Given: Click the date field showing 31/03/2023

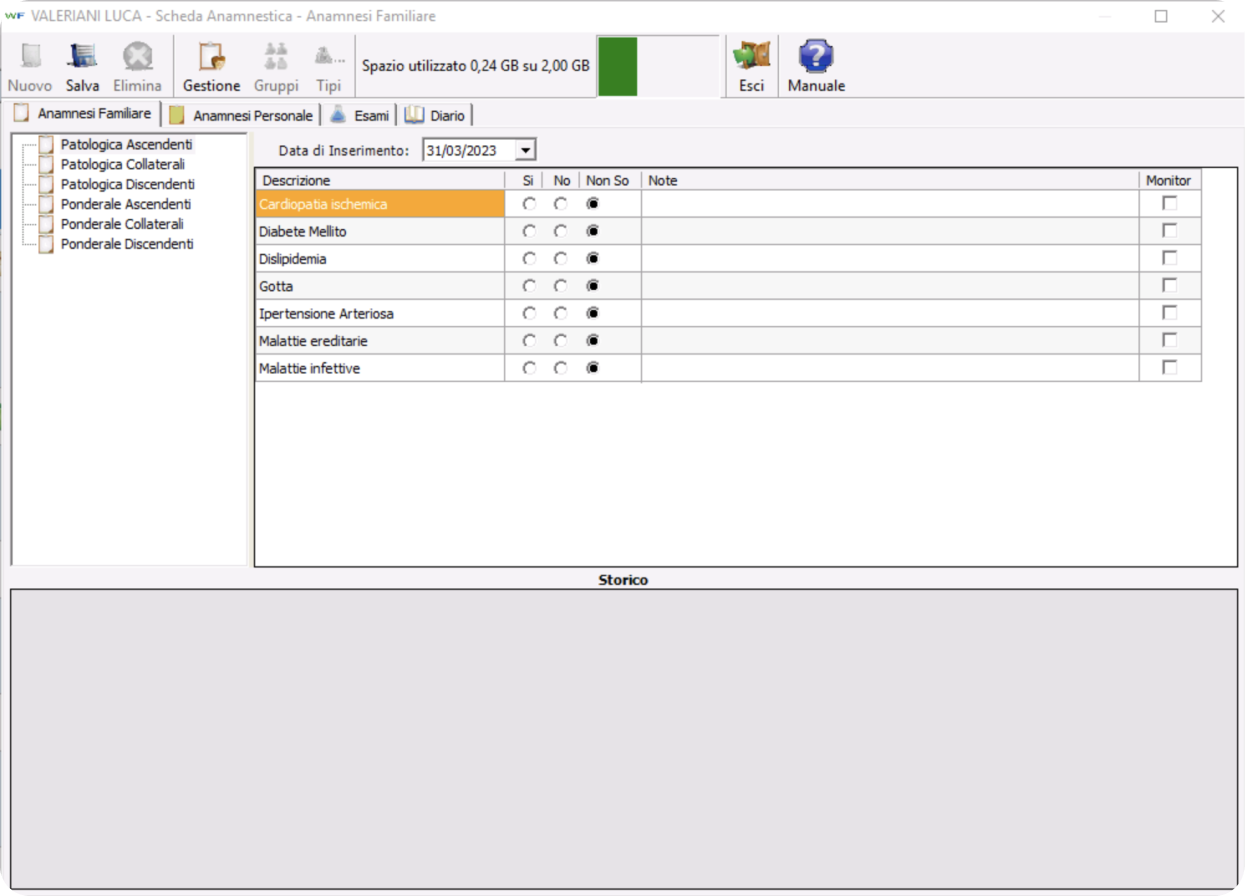Looking at the screenshot, I should [x=469, y=151].
